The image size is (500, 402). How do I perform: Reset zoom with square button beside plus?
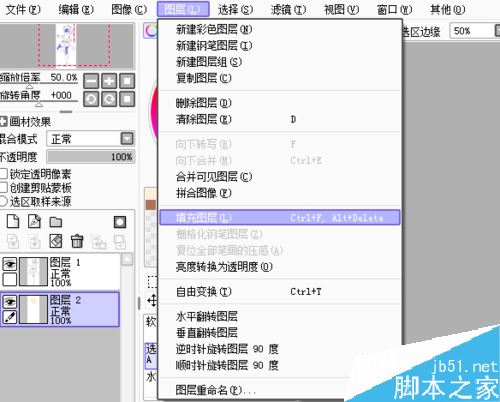(x=127, y=81)
